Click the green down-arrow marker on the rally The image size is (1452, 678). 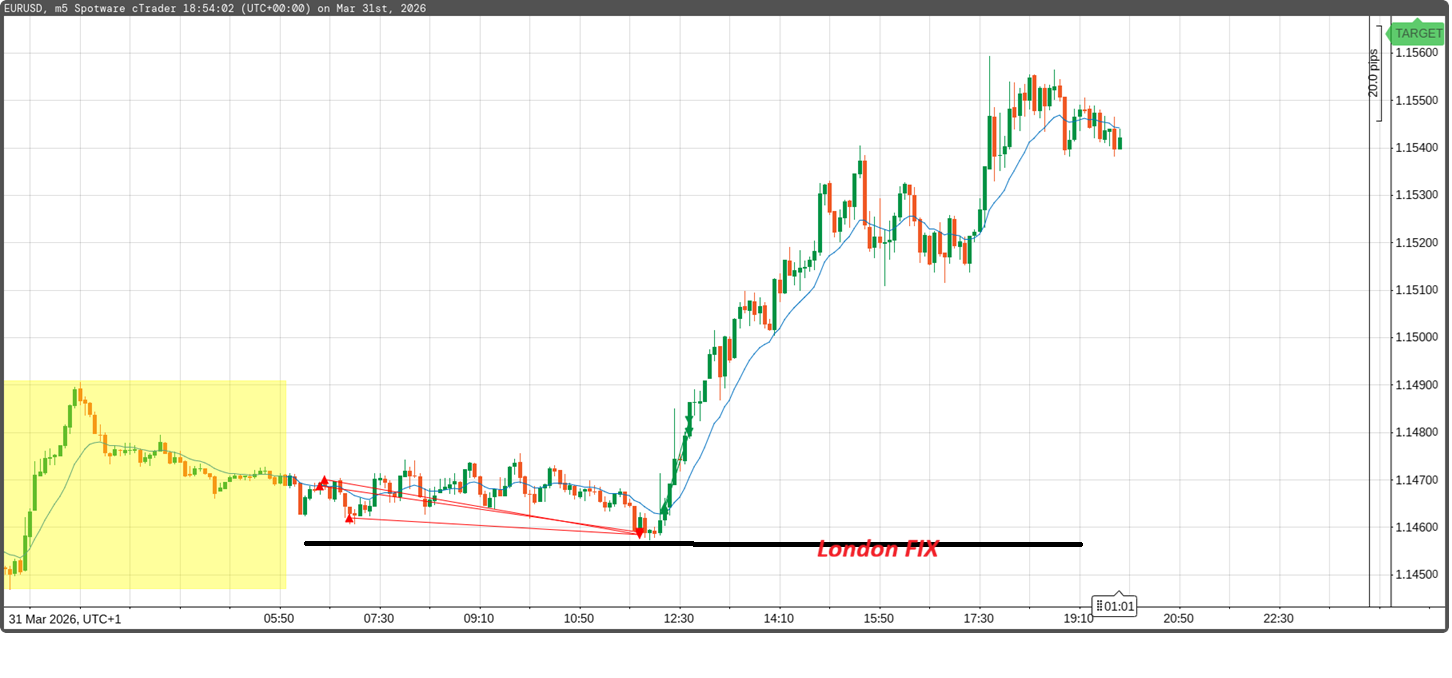click(688, 431)
